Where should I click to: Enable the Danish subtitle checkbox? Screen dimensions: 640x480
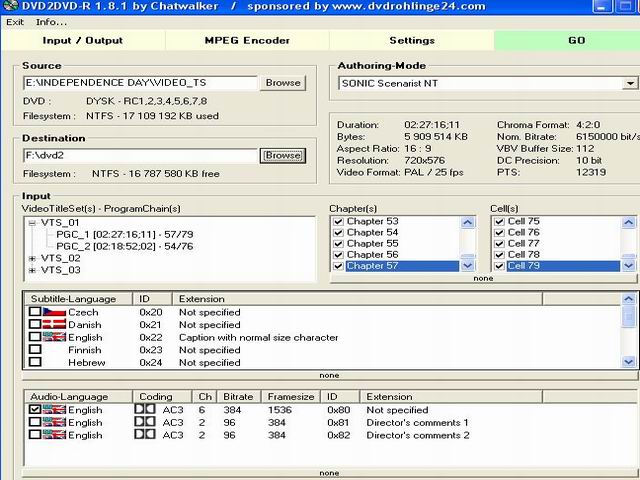(x=35, y=324)
